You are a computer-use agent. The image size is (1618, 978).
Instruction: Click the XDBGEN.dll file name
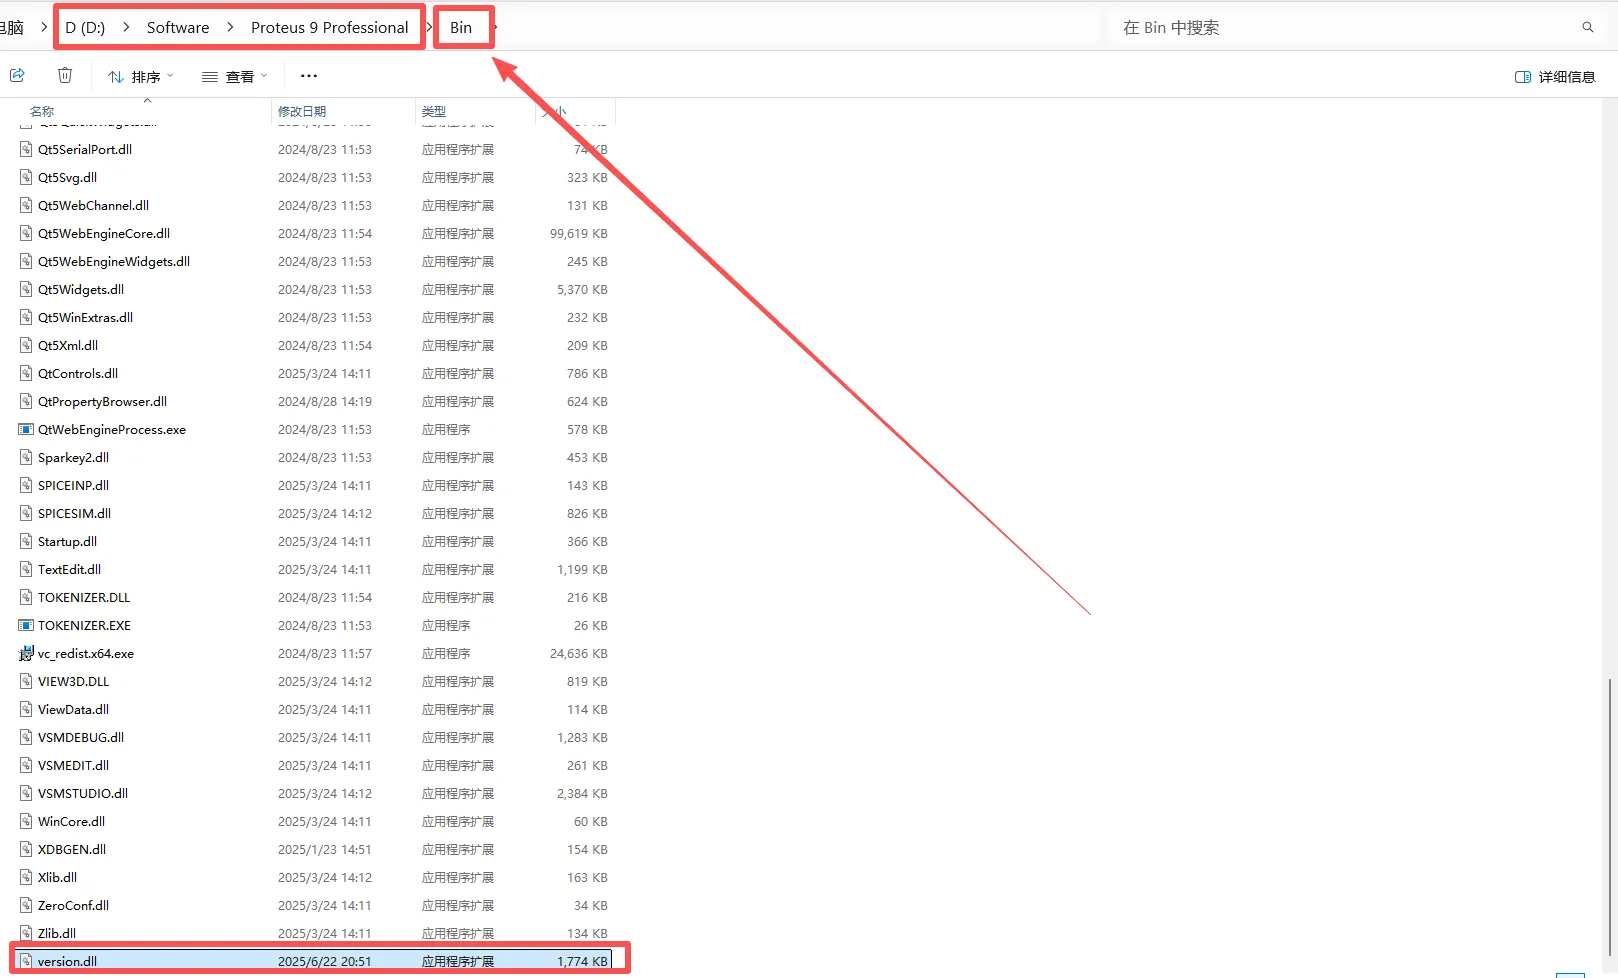[x=72, y=849]
